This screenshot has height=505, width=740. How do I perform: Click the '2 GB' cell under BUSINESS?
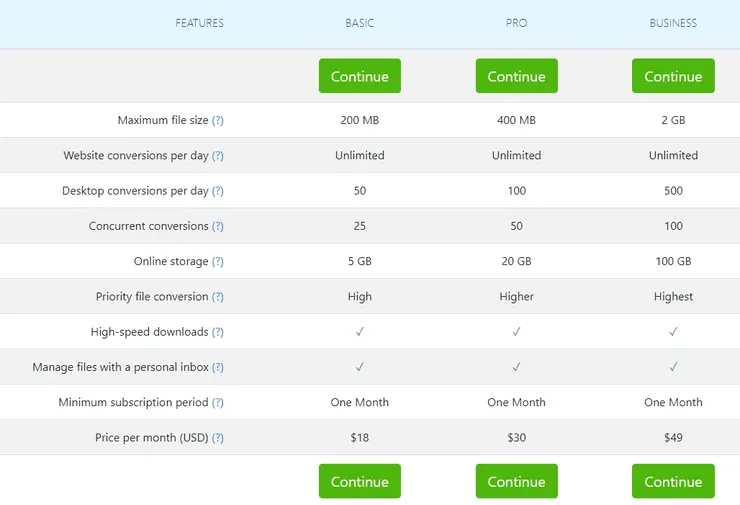[673, 120]
